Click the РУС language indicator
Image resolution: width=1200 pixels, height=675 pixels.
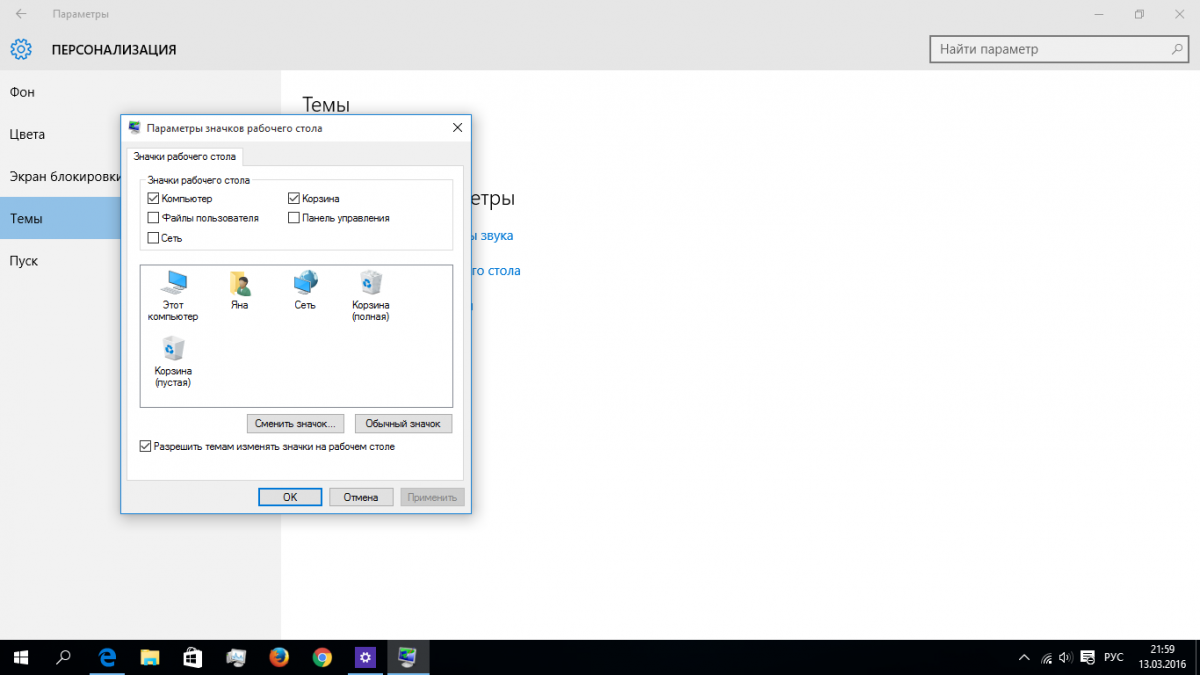click(x=1113, y=658)
